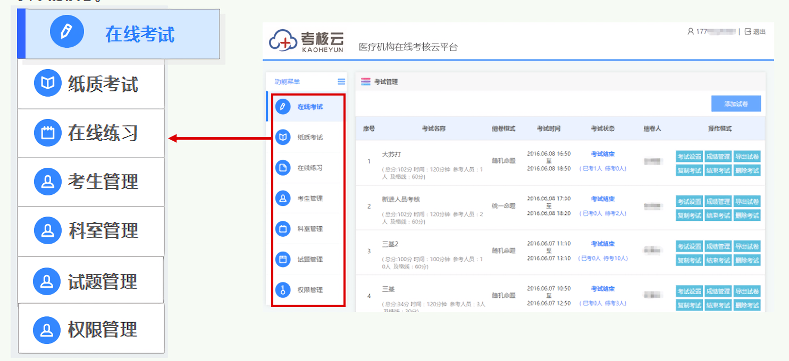The width and height of the screenshot is (789, 361).
Task: Click the 考试状态 column header
Action: 603,128
